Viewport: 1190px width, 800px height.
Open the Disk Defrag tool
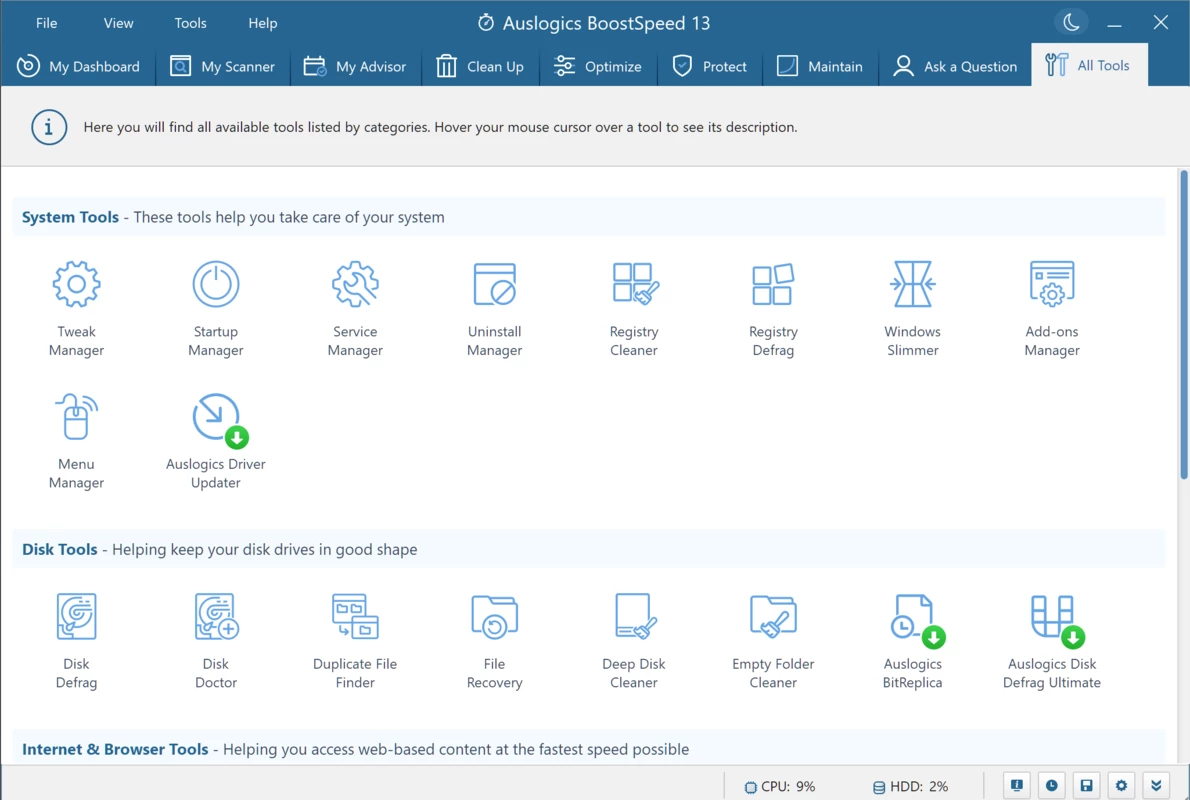click(77, 641)
